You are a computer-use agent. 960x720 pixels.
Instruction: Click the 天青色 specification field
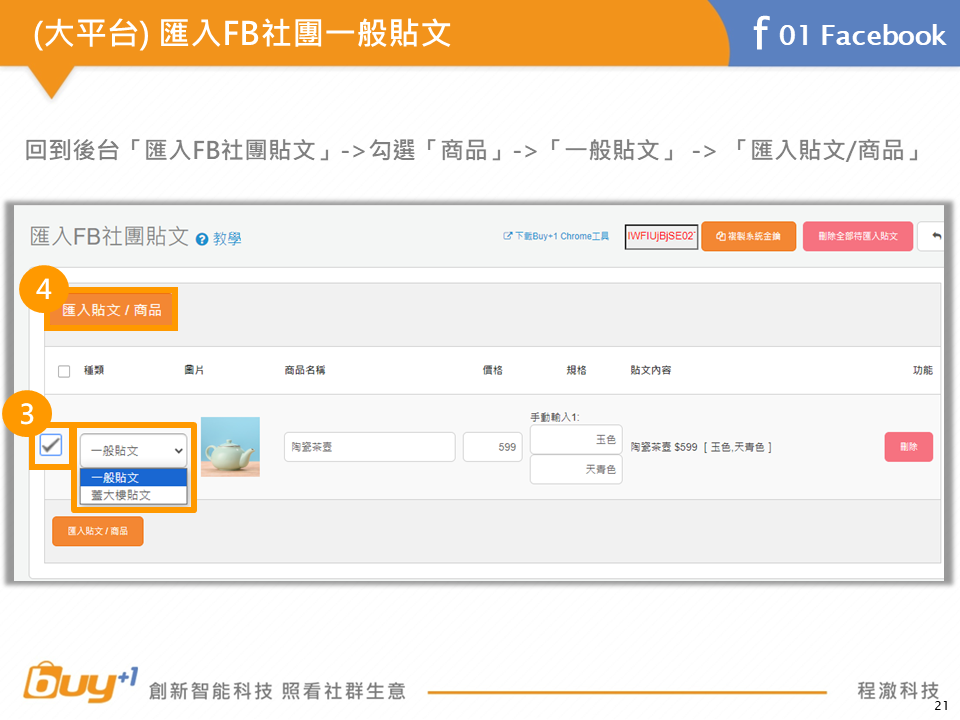[576, 469]
